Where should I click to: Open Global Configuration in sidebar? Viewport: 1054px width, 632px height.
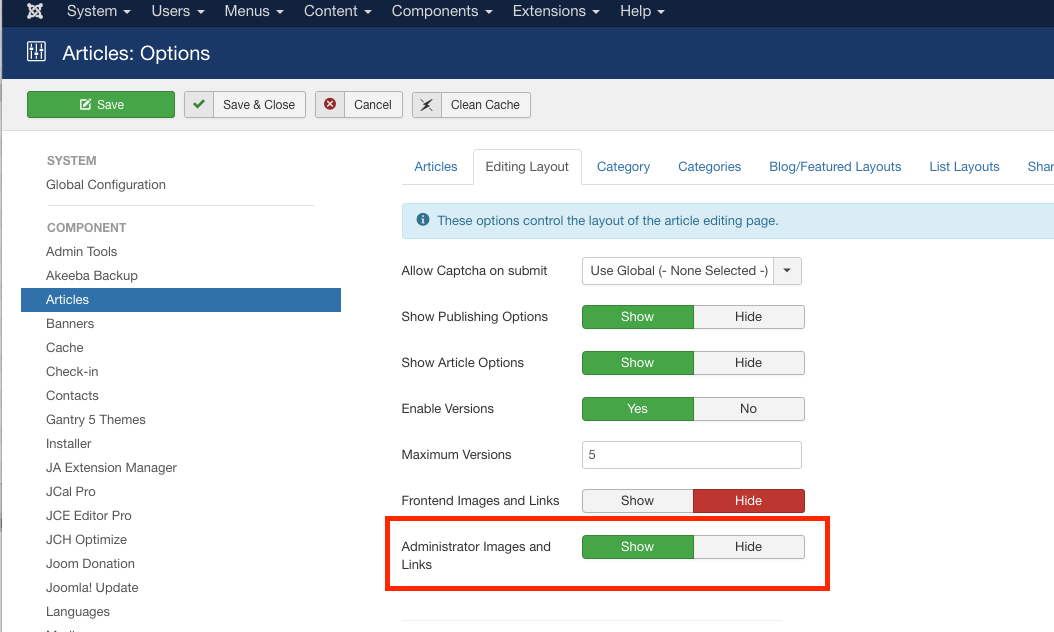106,185
